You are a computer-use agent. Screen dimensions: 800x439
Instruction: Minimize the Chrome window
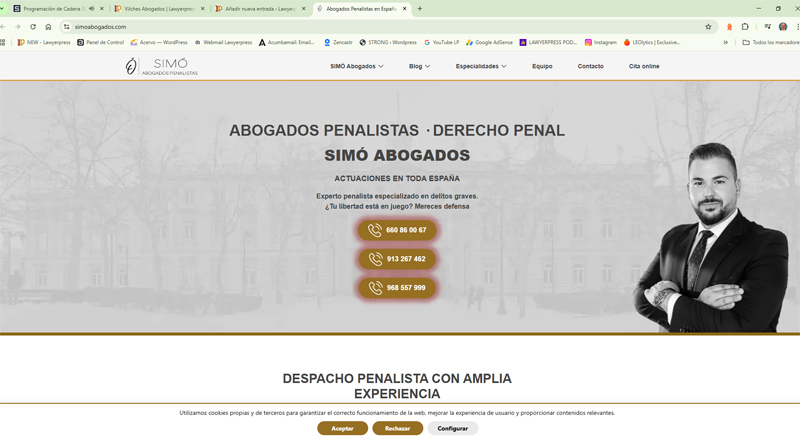[759, 9]
